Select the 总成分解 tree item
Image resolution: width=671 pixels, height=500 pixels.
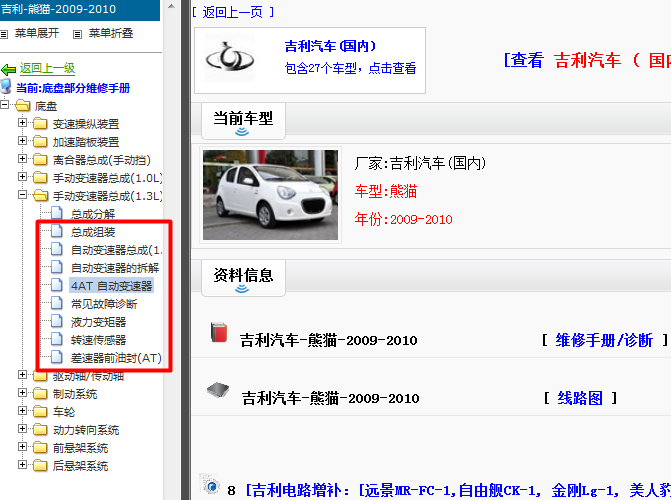point(93,214)
